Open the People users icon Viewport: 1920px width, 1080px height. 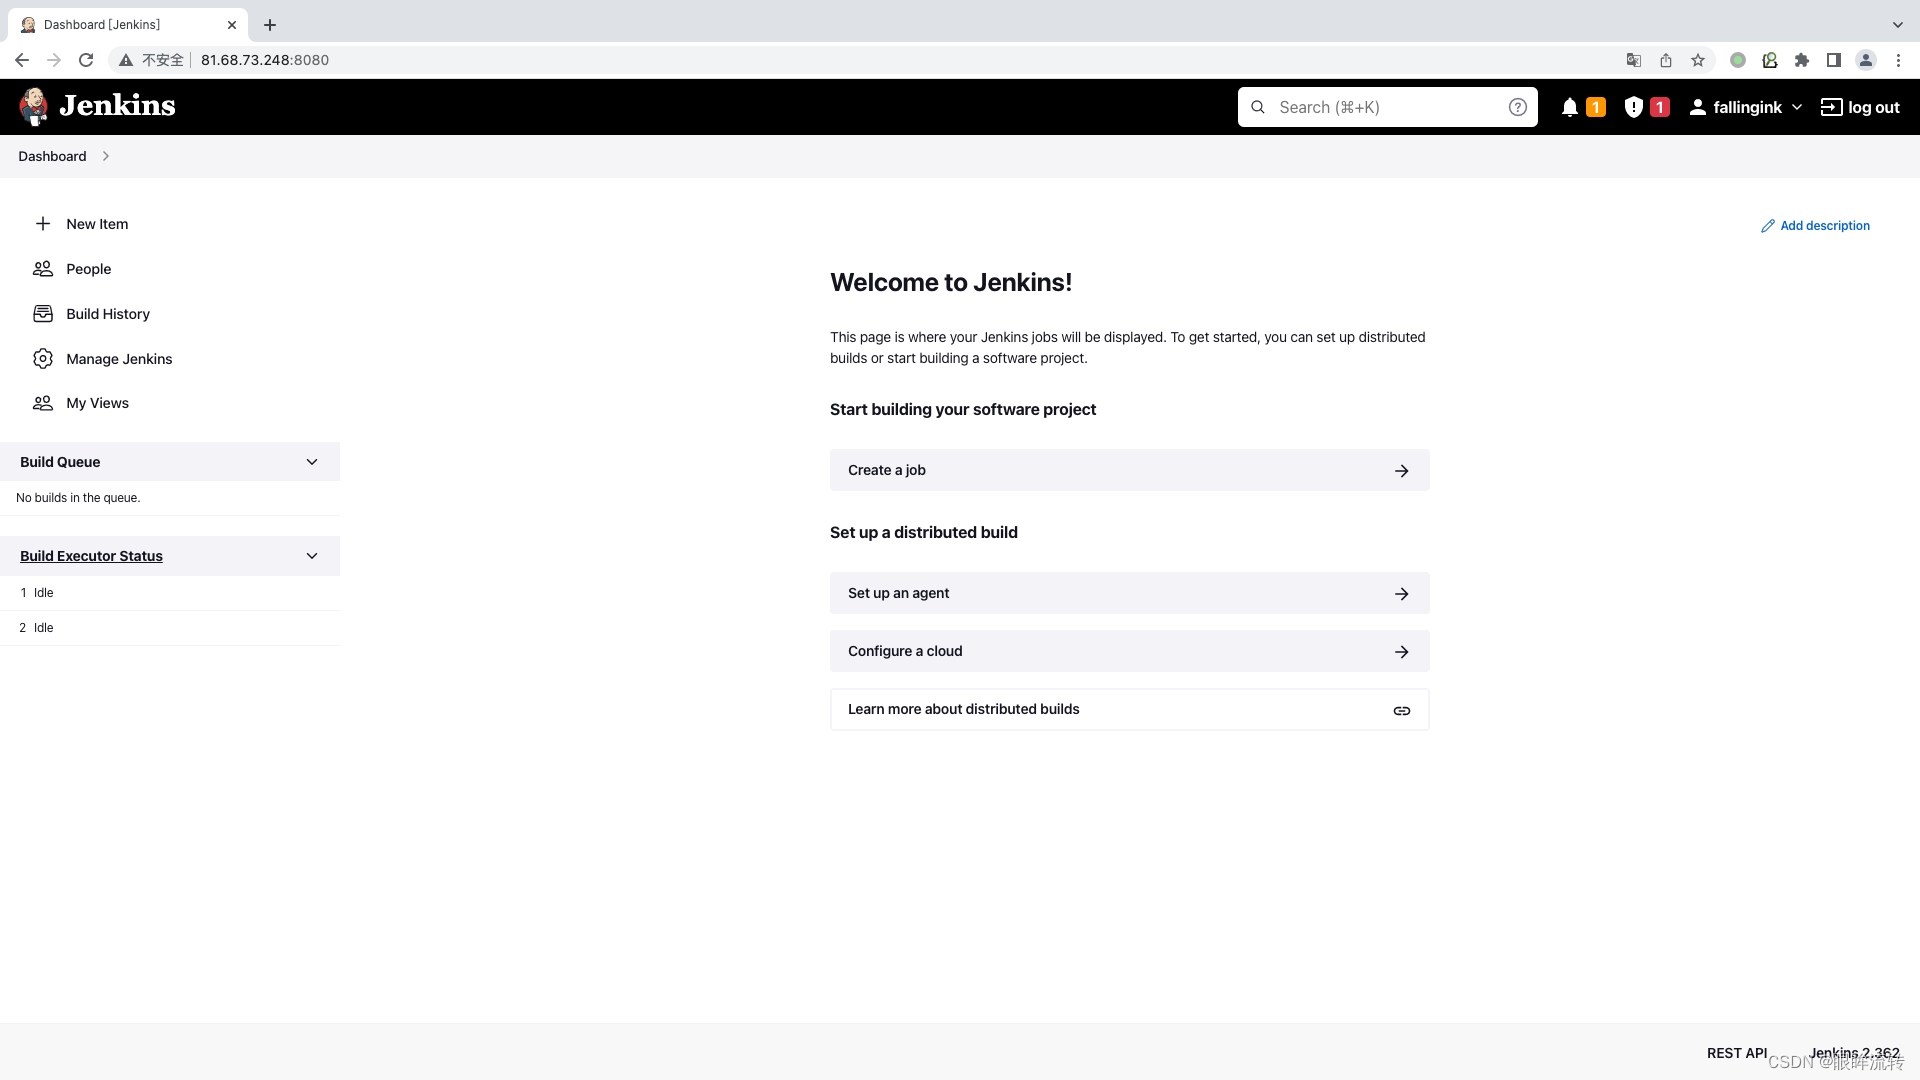point(42,268)
